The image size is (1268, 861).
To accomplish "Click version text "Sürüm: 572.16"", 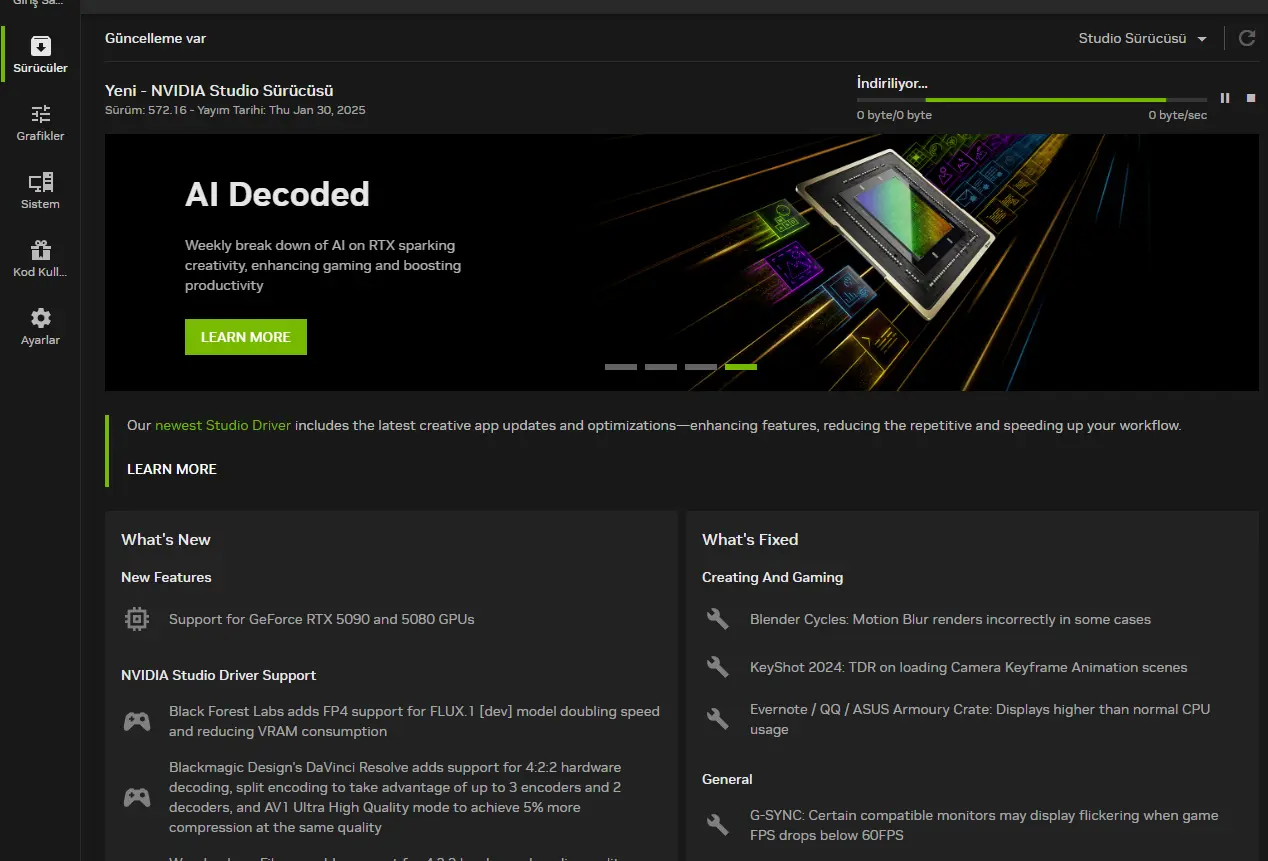I will coord(146,110).
